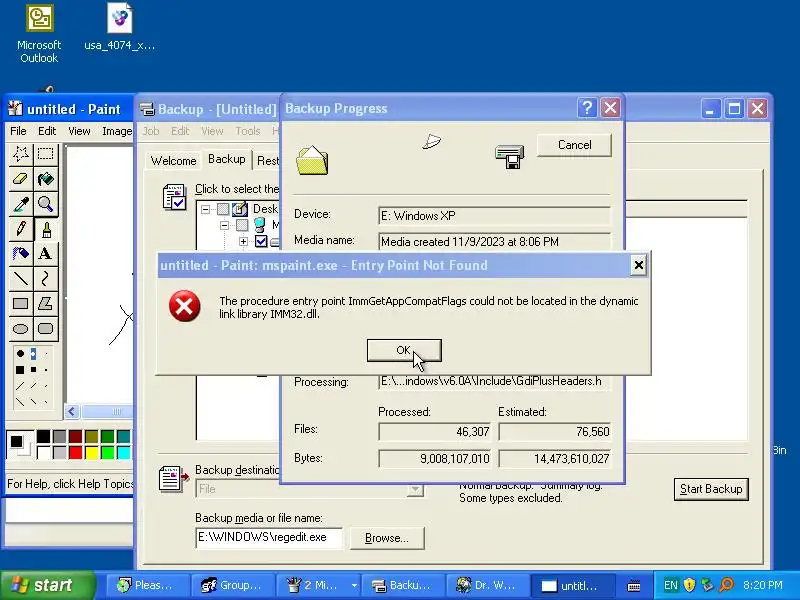The height and width of the screenshot is (600, 800).
Task: Open the grouped 2 Mi... taskbar dropdown arrow
Action: click(x=354, y=585)
